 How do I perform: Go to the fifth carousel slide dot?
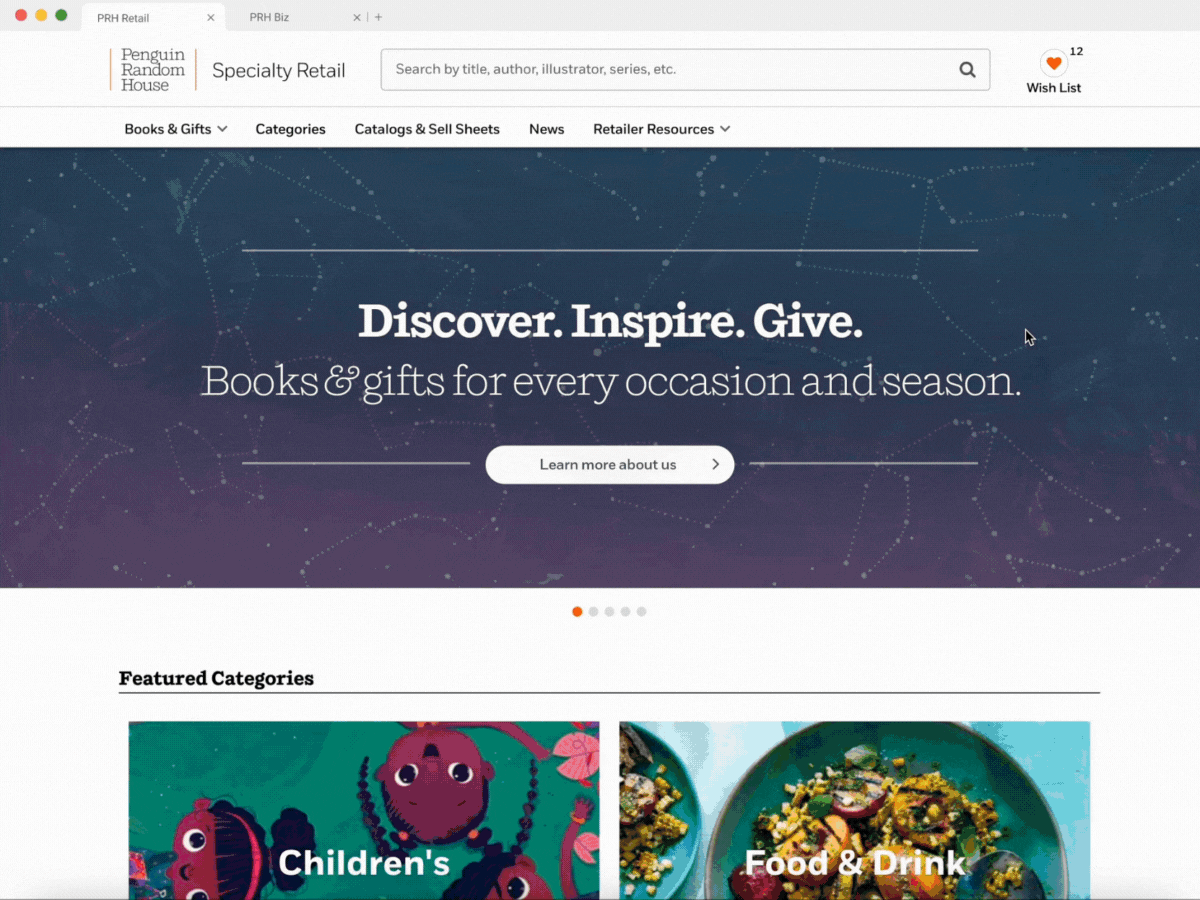coord(641,612)
